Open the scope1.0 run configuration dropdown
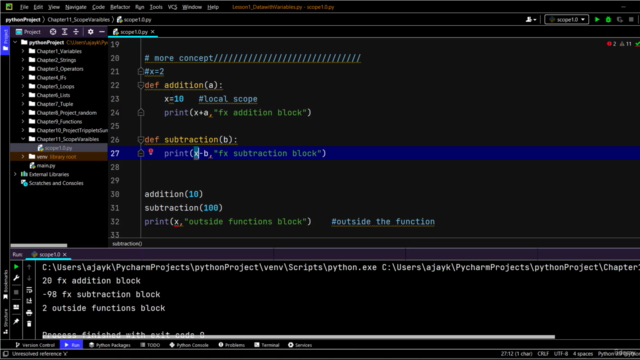The height and width of the screenshot is (360, 640). (x=567, y=19)
